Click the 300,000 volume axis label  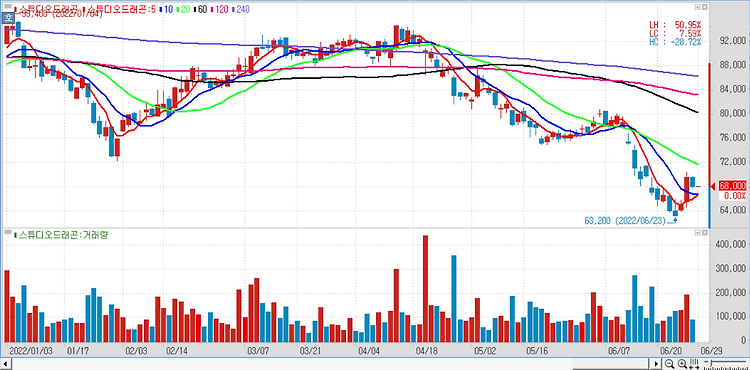[x=730, y=269]
